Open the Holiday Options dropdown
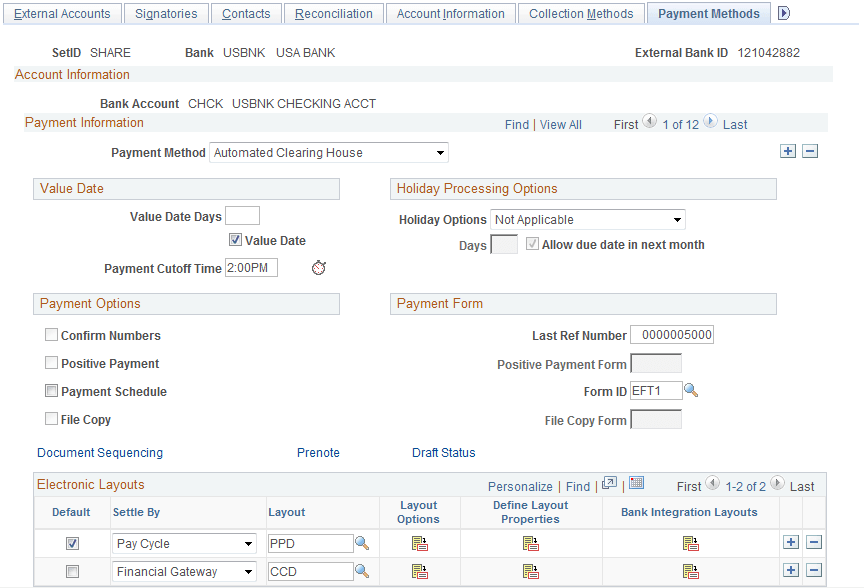The width and height of the screenshot is (864, 588). [677, 219]
